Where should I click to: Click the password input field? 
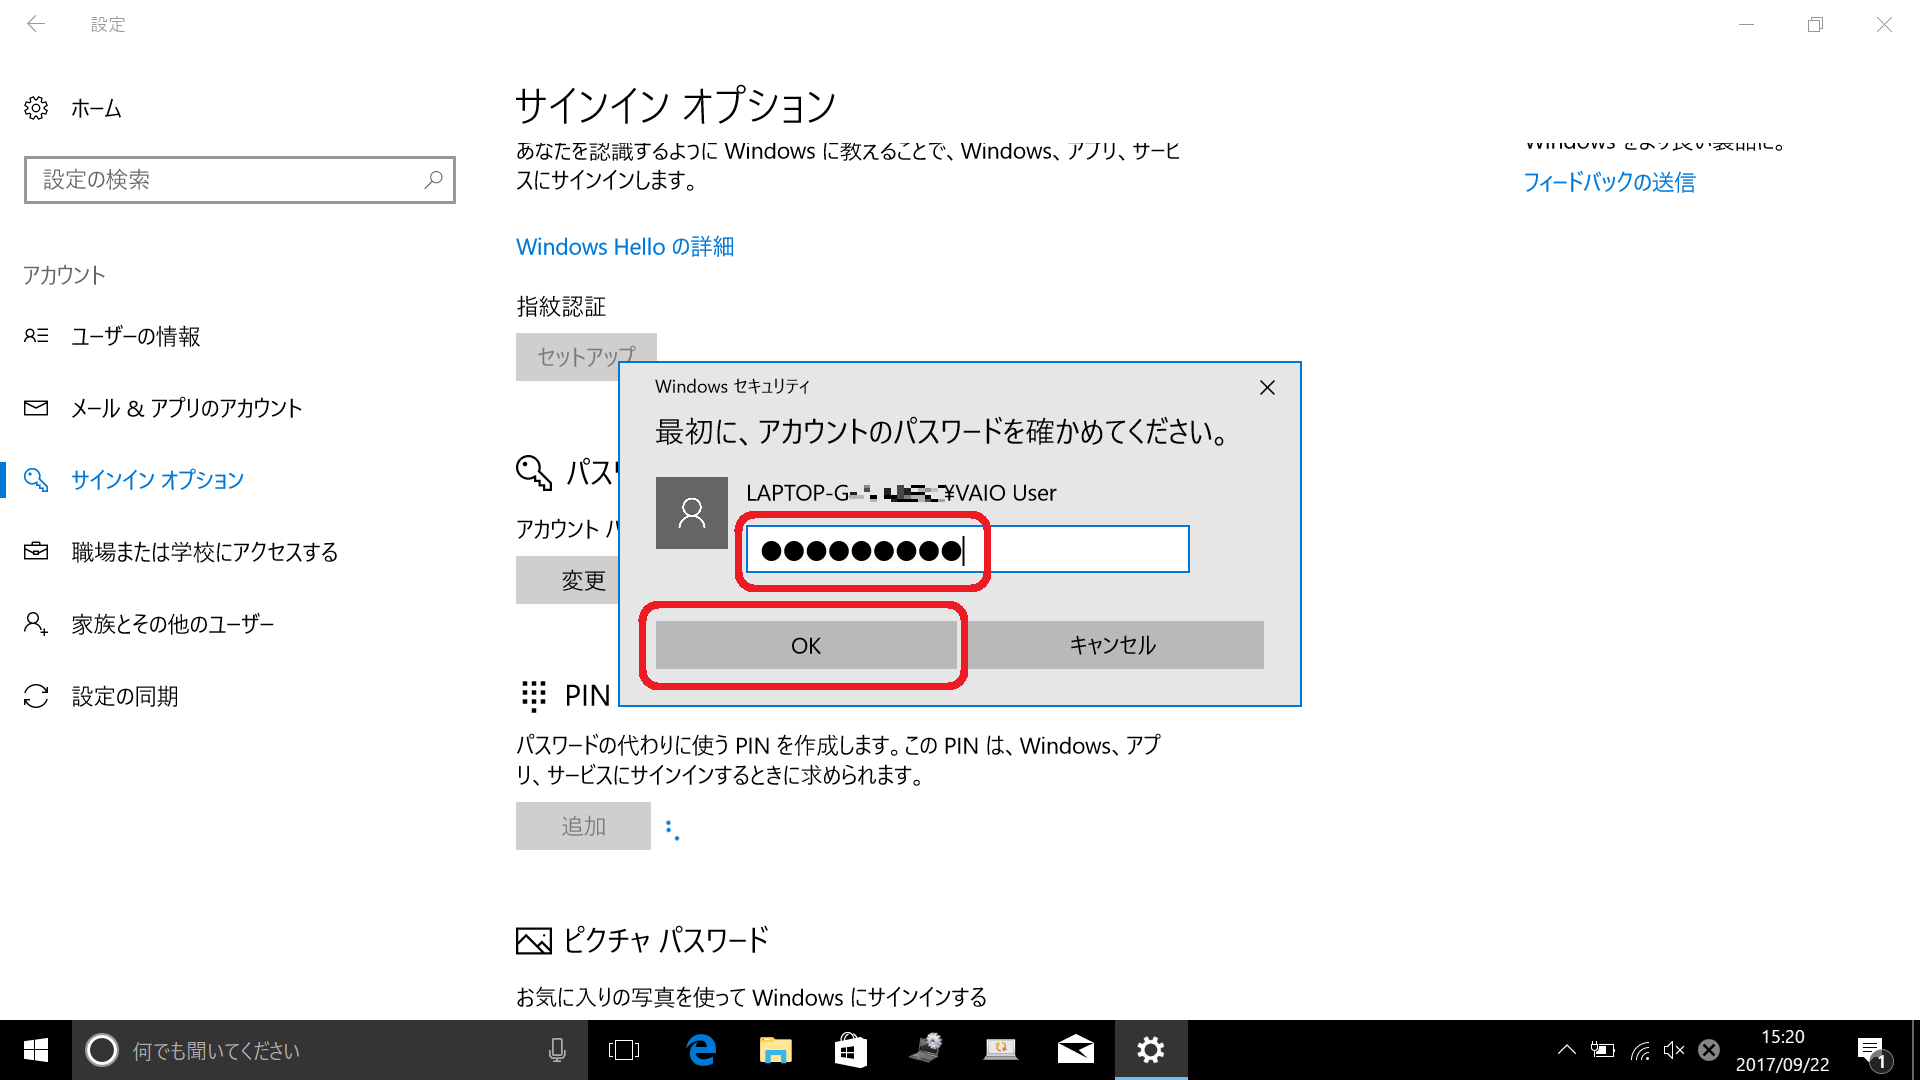click(x=967, y=549)
